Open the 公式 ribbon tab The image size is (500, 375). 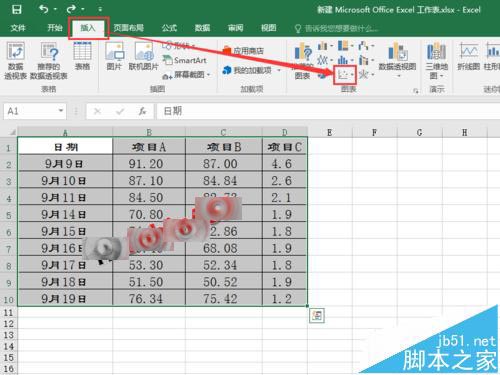[x=169, y=28]
